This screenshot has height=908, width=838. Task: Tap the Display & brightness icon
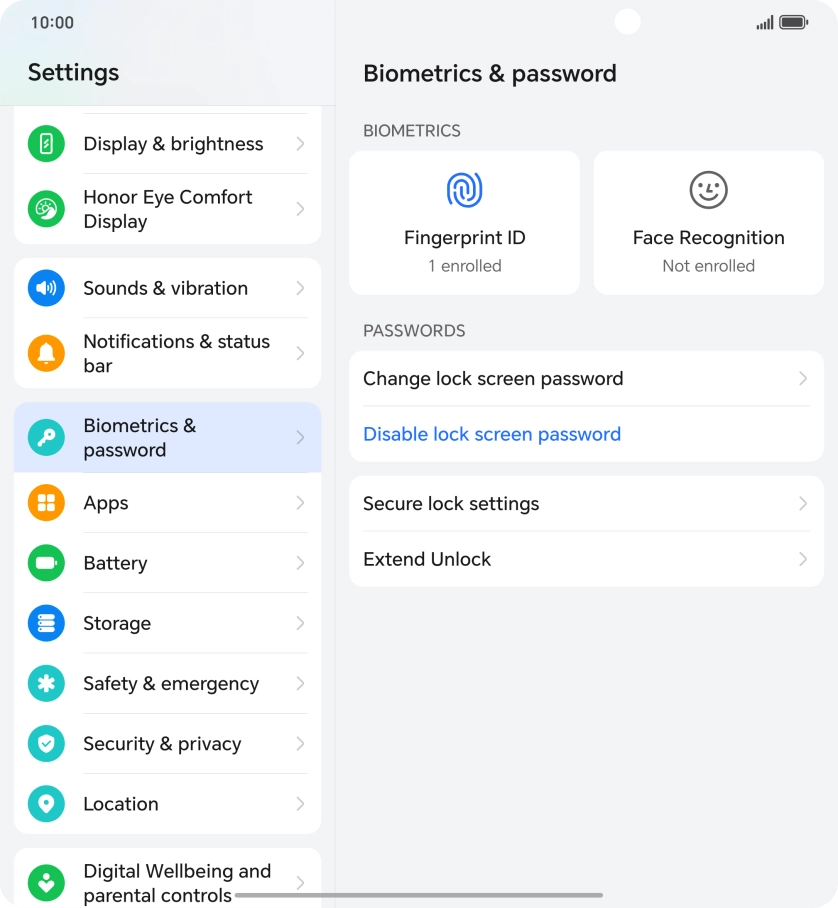[x=46, y=143]
